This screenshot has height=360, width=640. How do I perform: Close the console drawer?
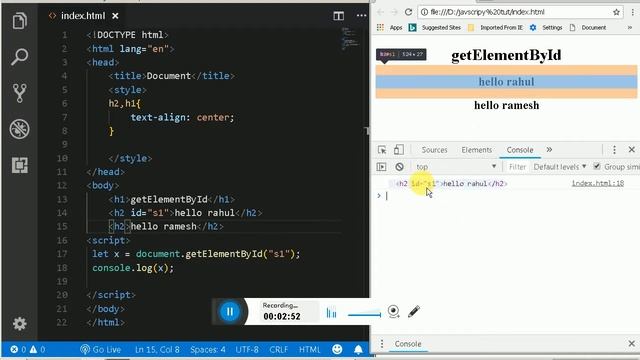tap(631, 344)
